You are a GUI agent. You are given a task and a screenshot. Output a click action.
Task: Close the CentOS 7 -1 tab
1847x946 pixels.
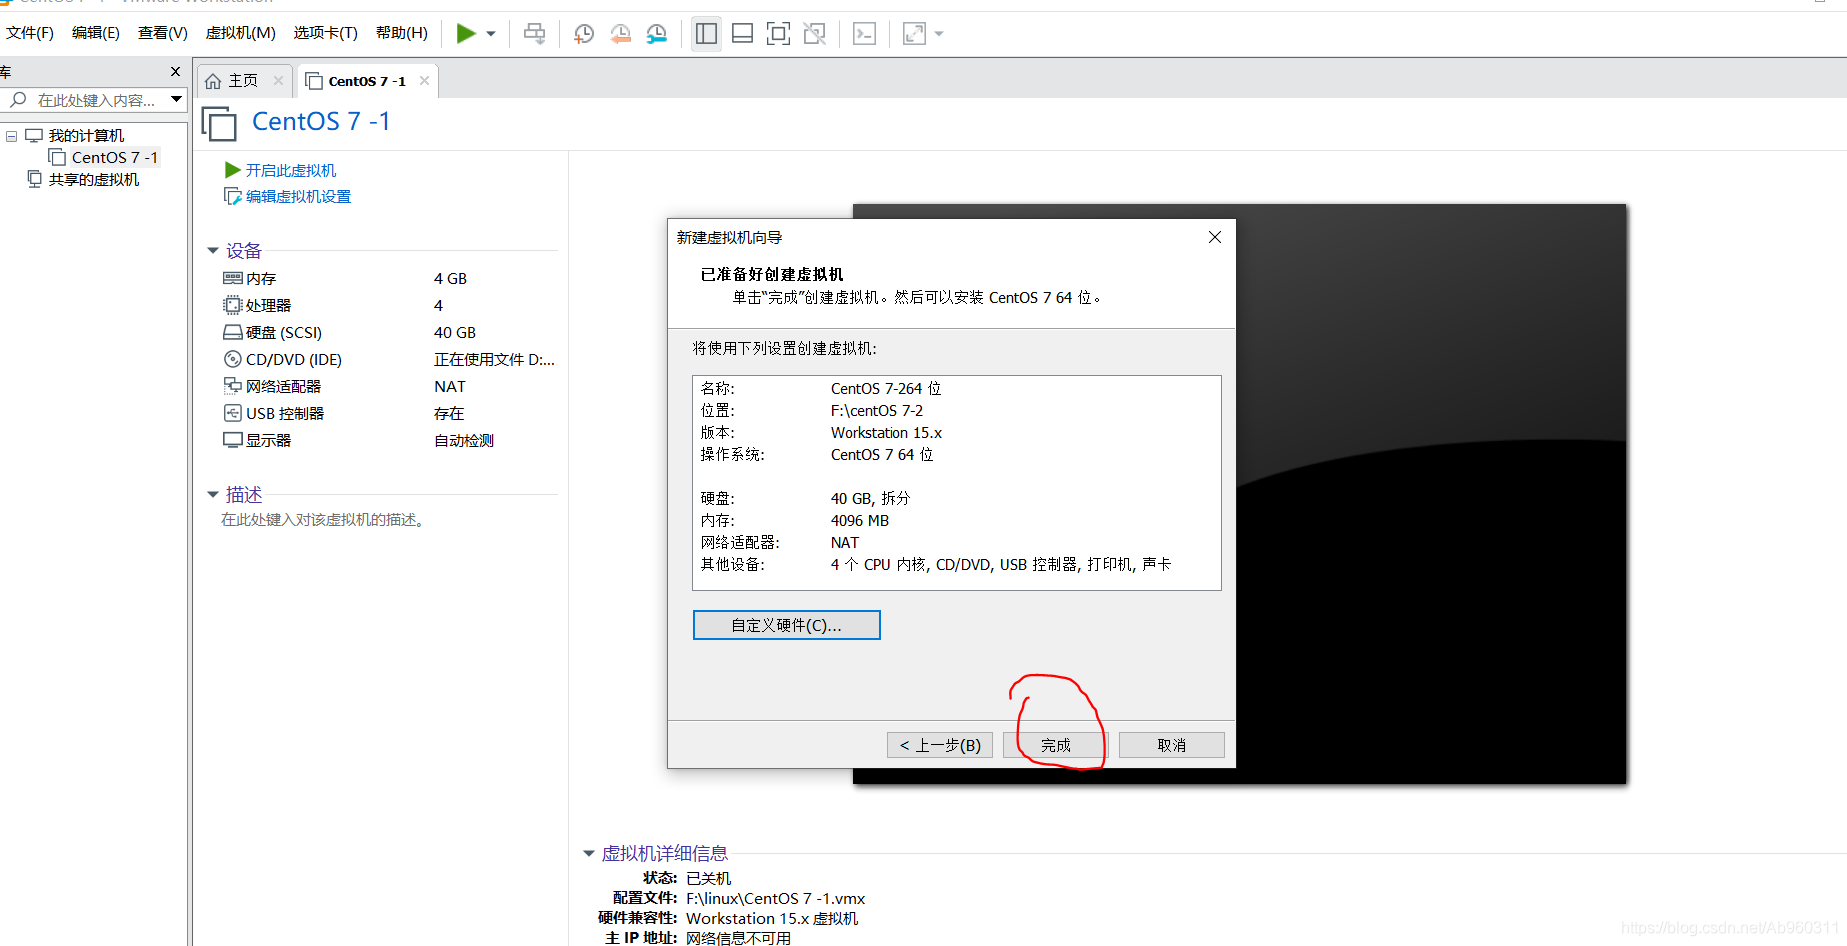point(425,81)
